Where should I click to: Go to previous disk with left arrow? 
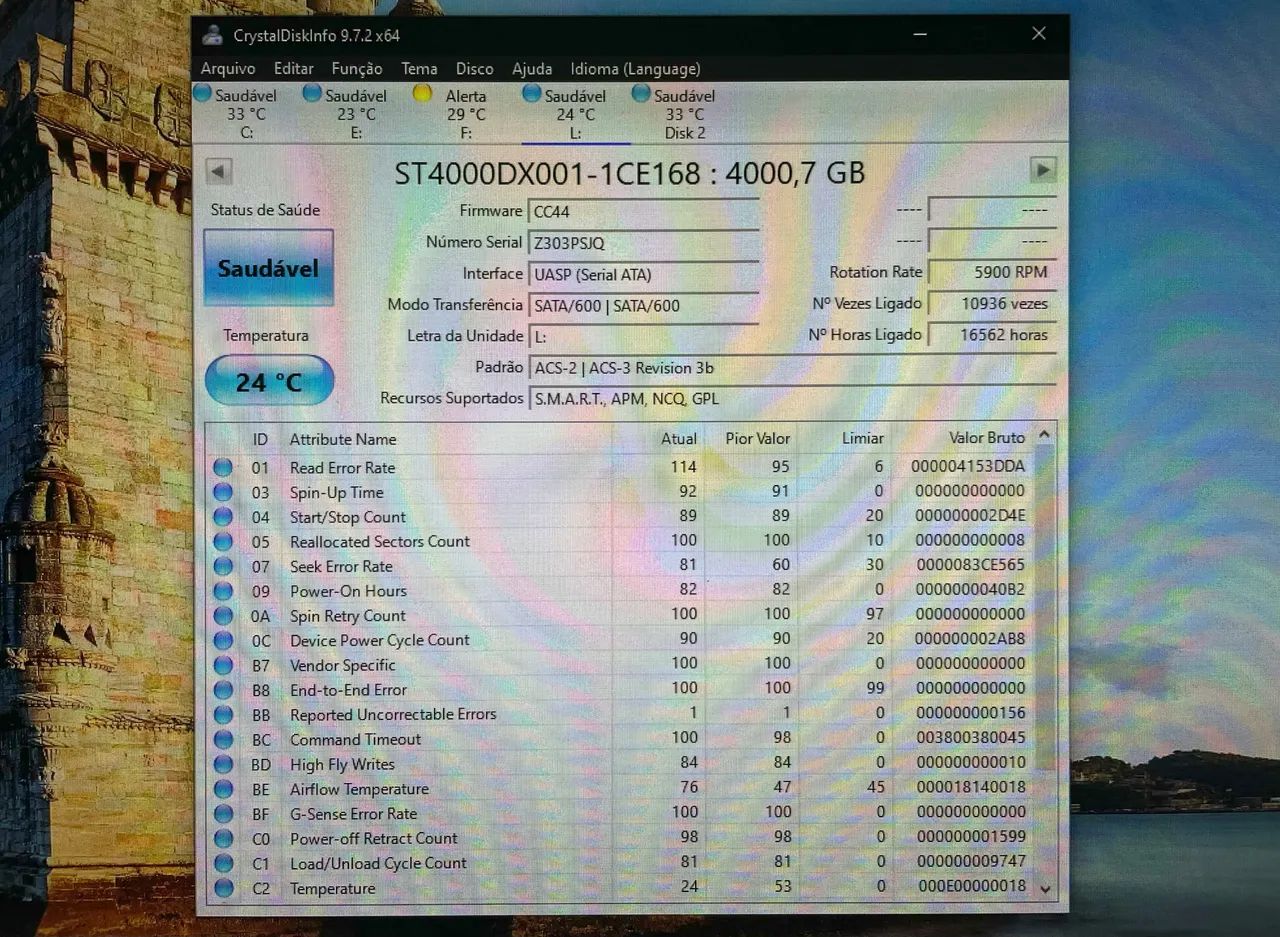coord(219,170)
